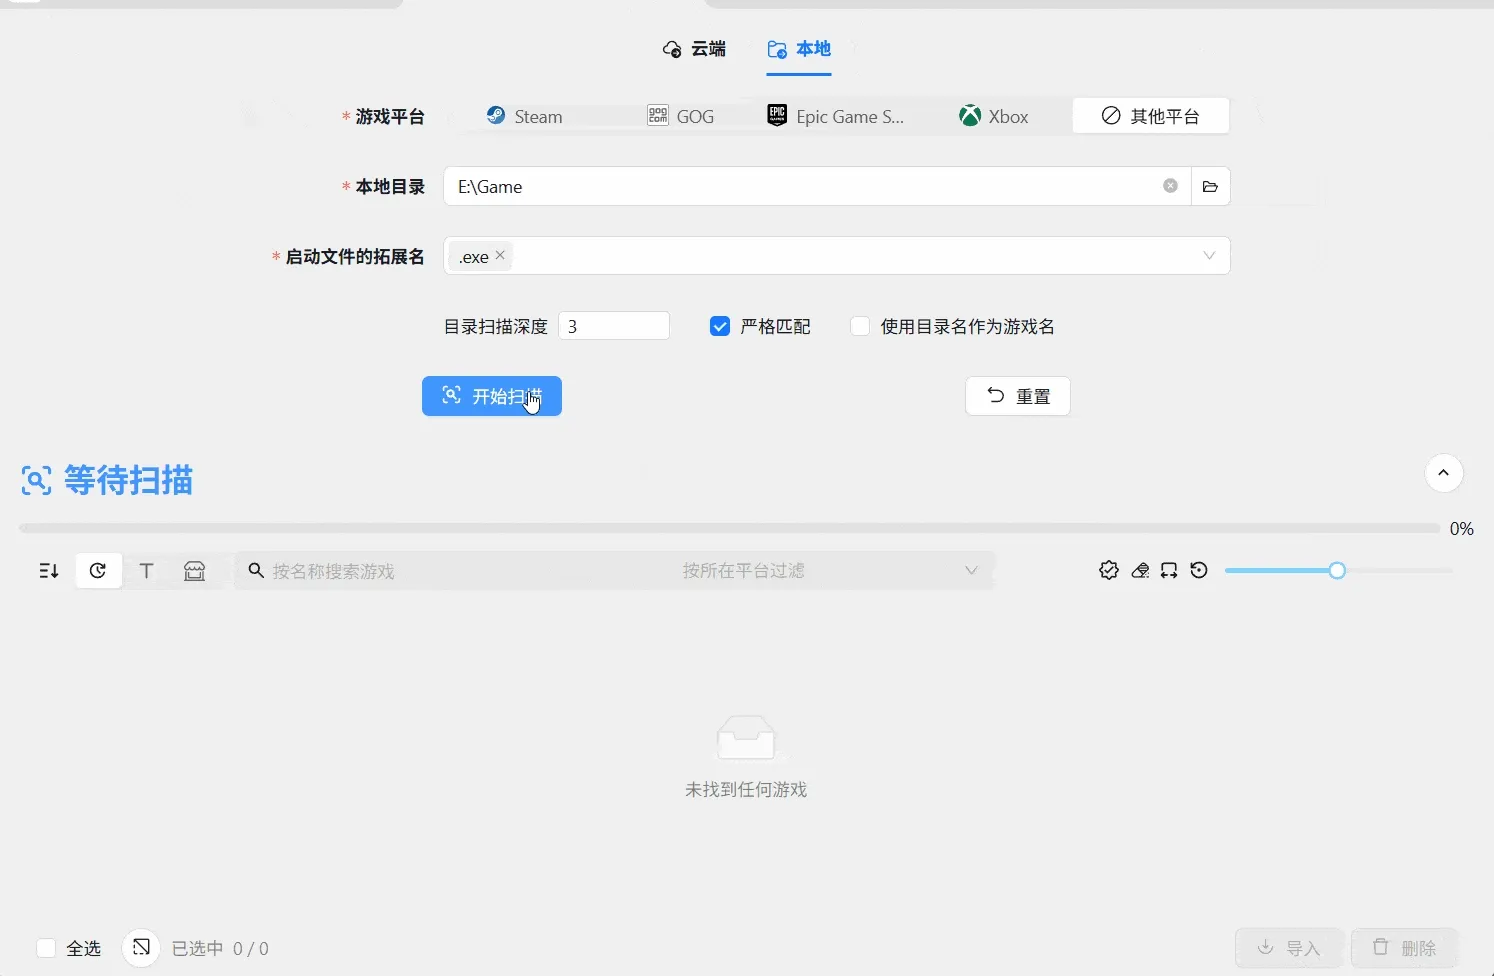Collapse the 等待扫描 section with the chevron
The height and width of the screenshot is (976, 1494).
coord(1444,473)
